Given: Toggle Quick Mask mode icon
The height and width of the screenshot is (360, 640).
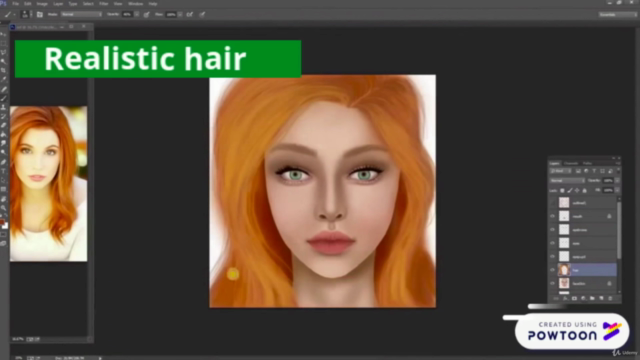Looking at the screenshot, I should [x=4, y=235].
